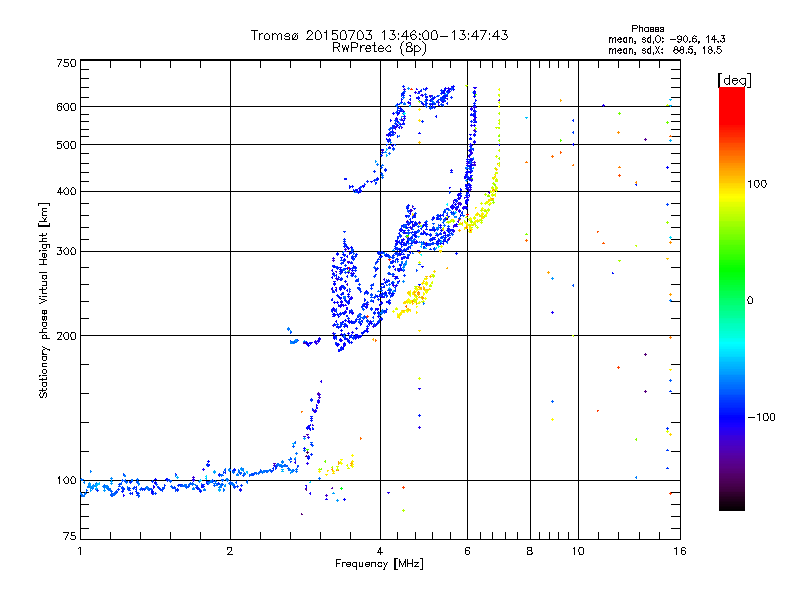Viewport: 800px width, 600px height.
Task: Click the y-axis tick label '75'
Action: [x=70, y=536]
